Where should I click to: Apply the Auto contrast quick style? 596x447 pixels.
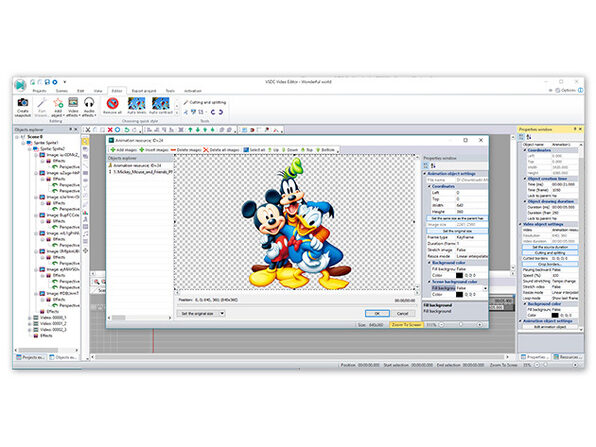coord(160,103)
